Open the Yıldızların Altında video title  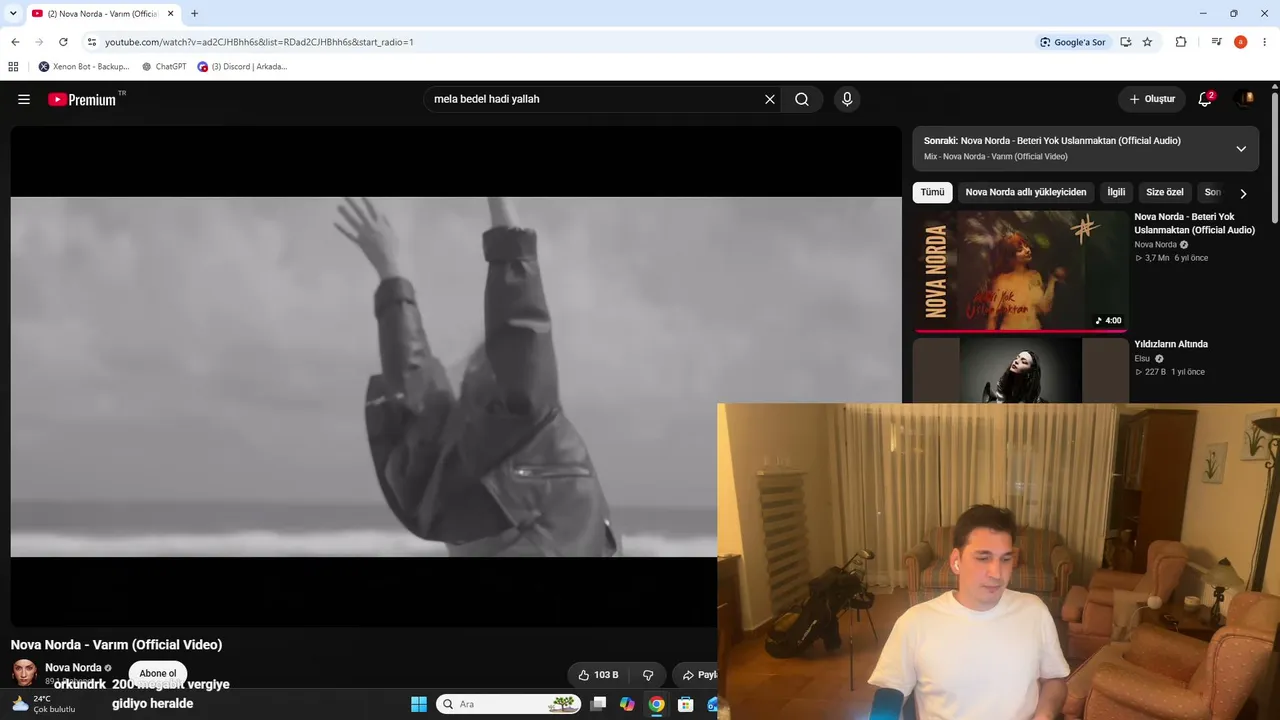1171,344
